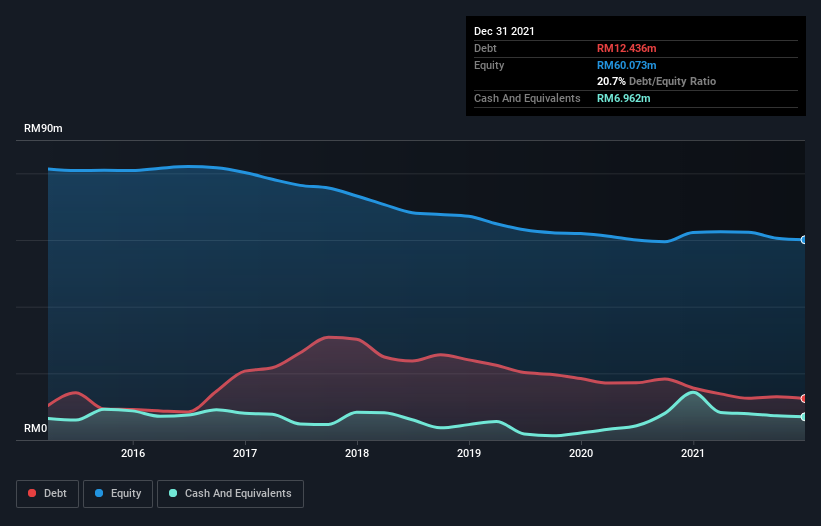Select the Cash endpoint marker on chart
Screen dimensions: 821x526
pyautogui.click(x=804, y=417)
